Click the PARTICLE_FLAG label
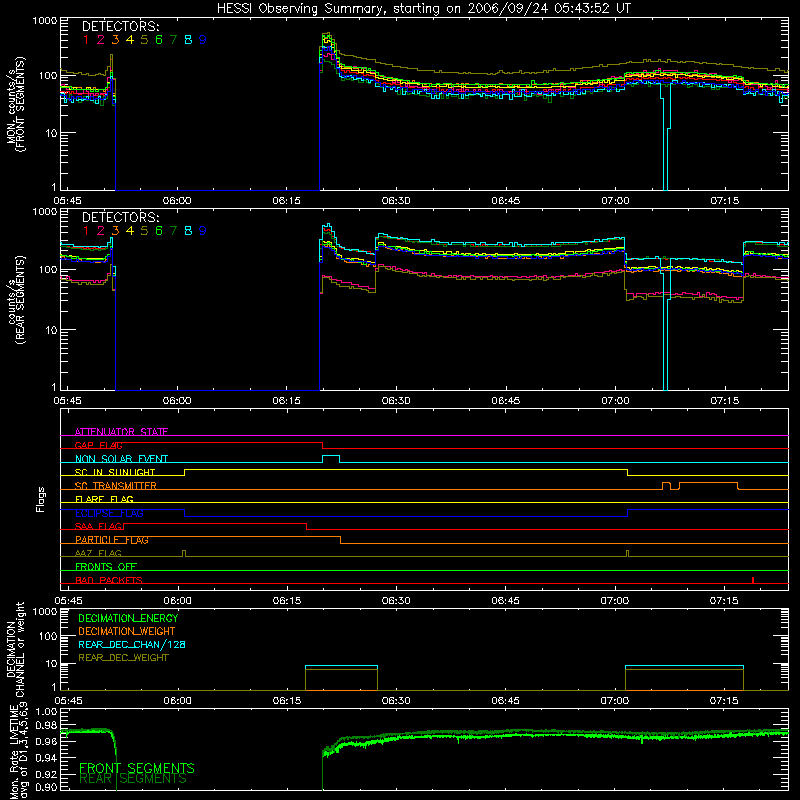 point(112,540)
